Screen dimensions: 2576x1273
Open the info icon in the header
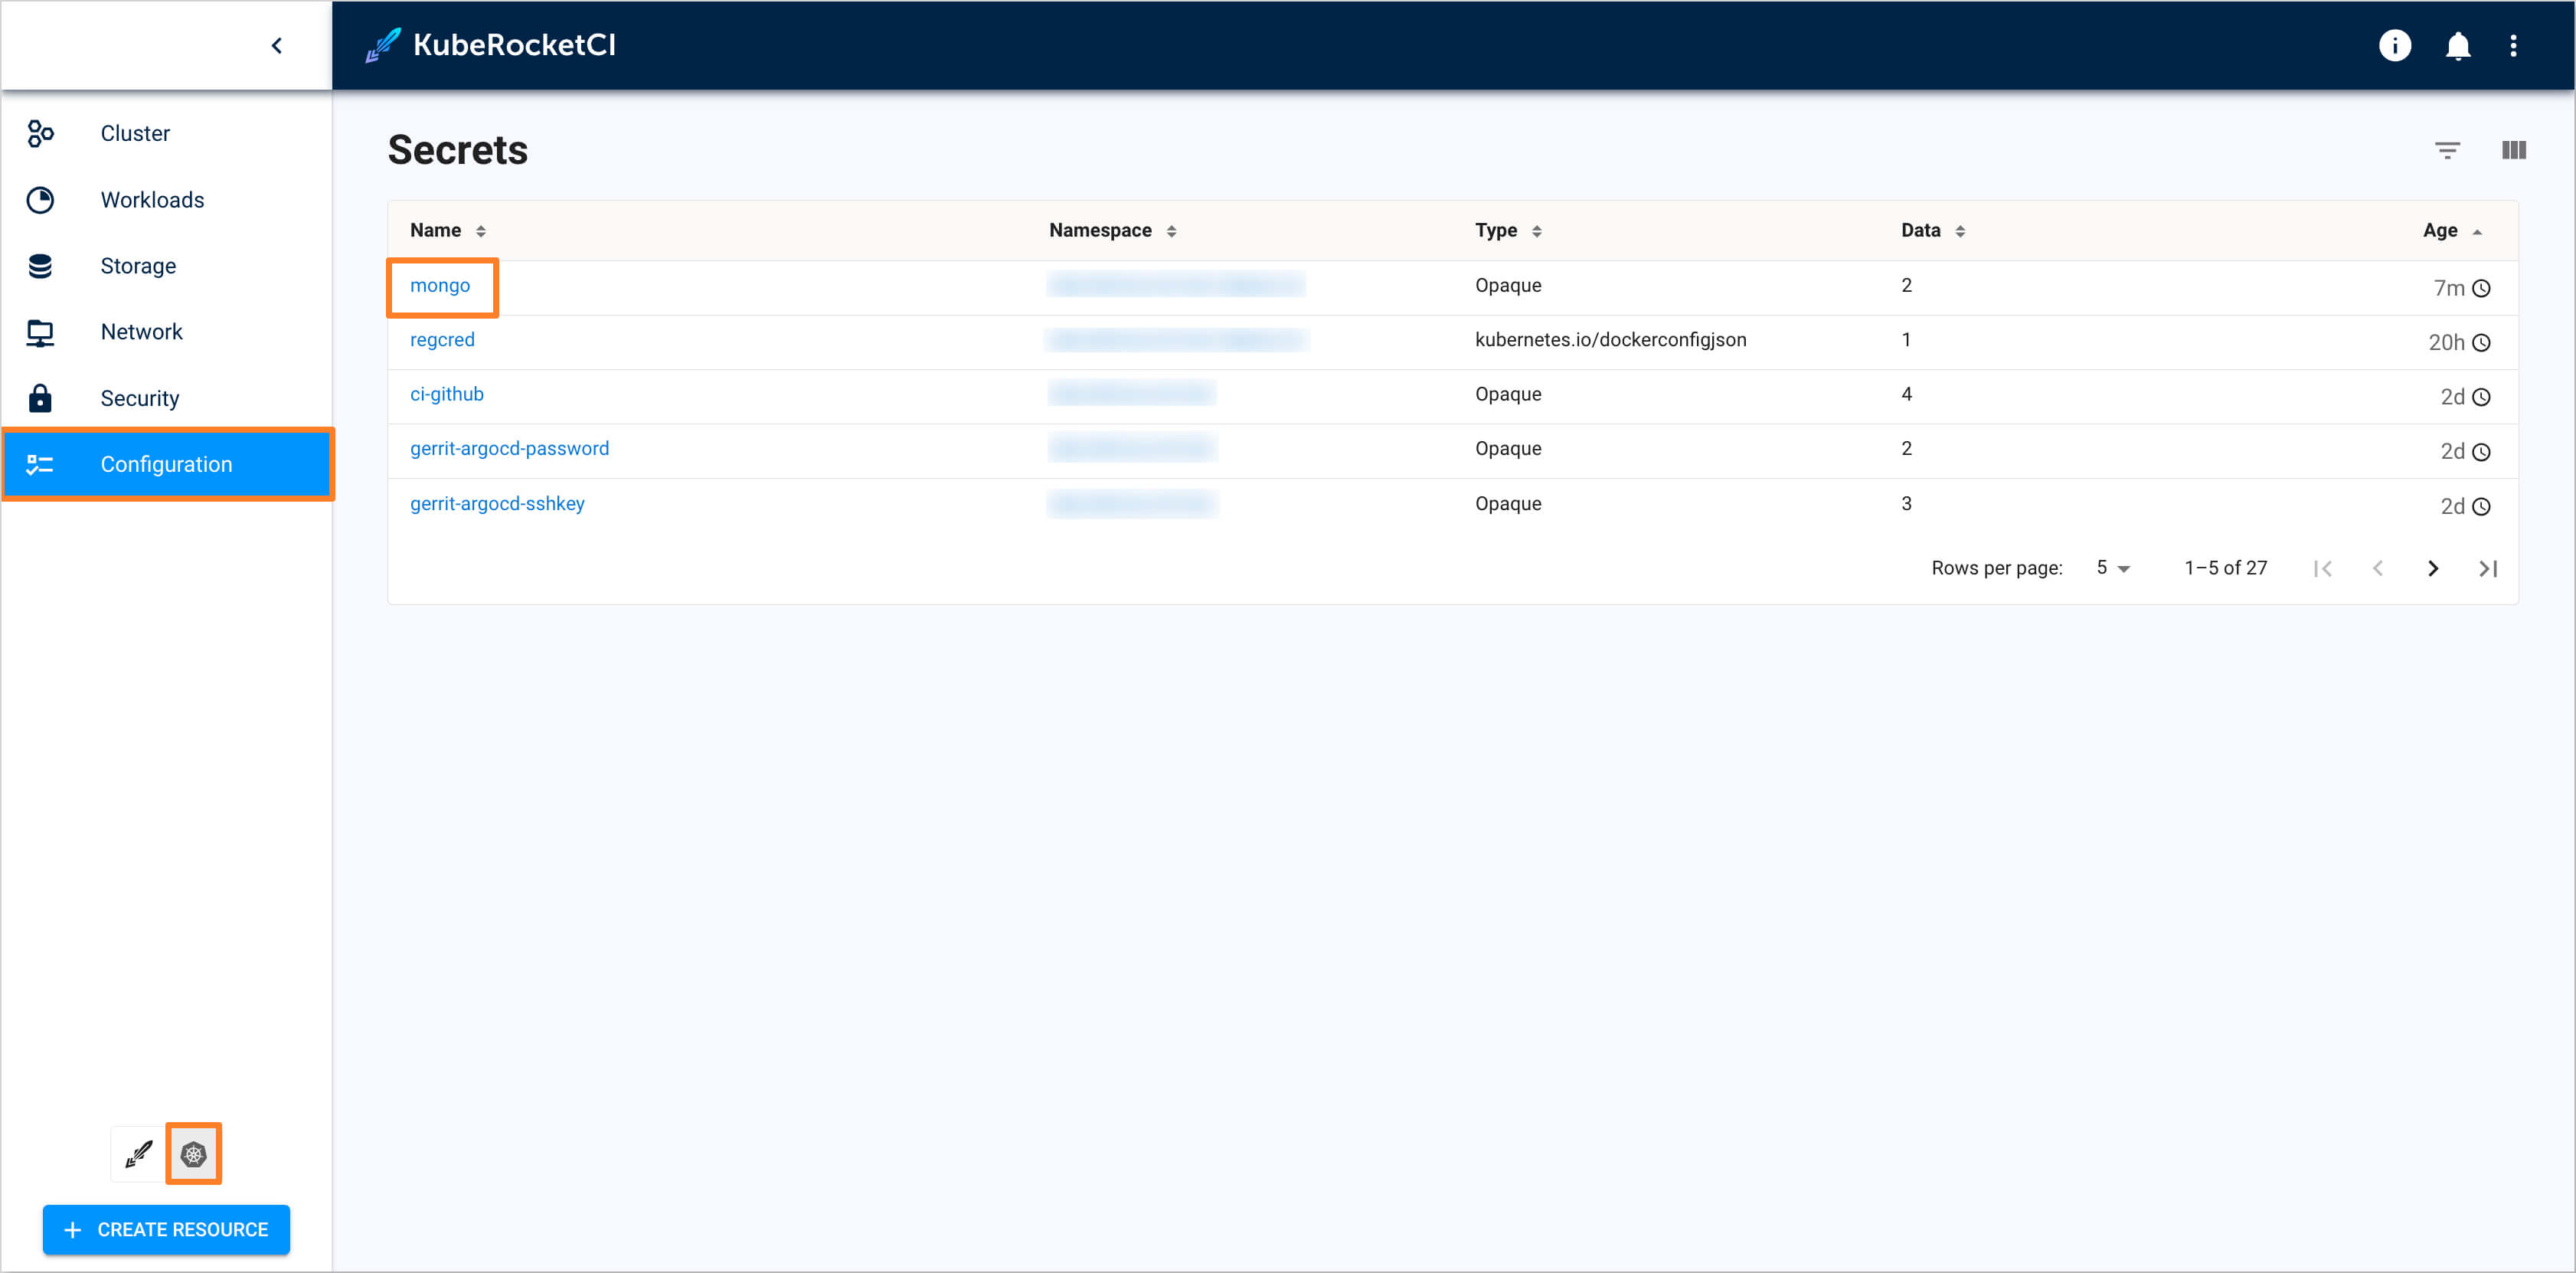2394,46
